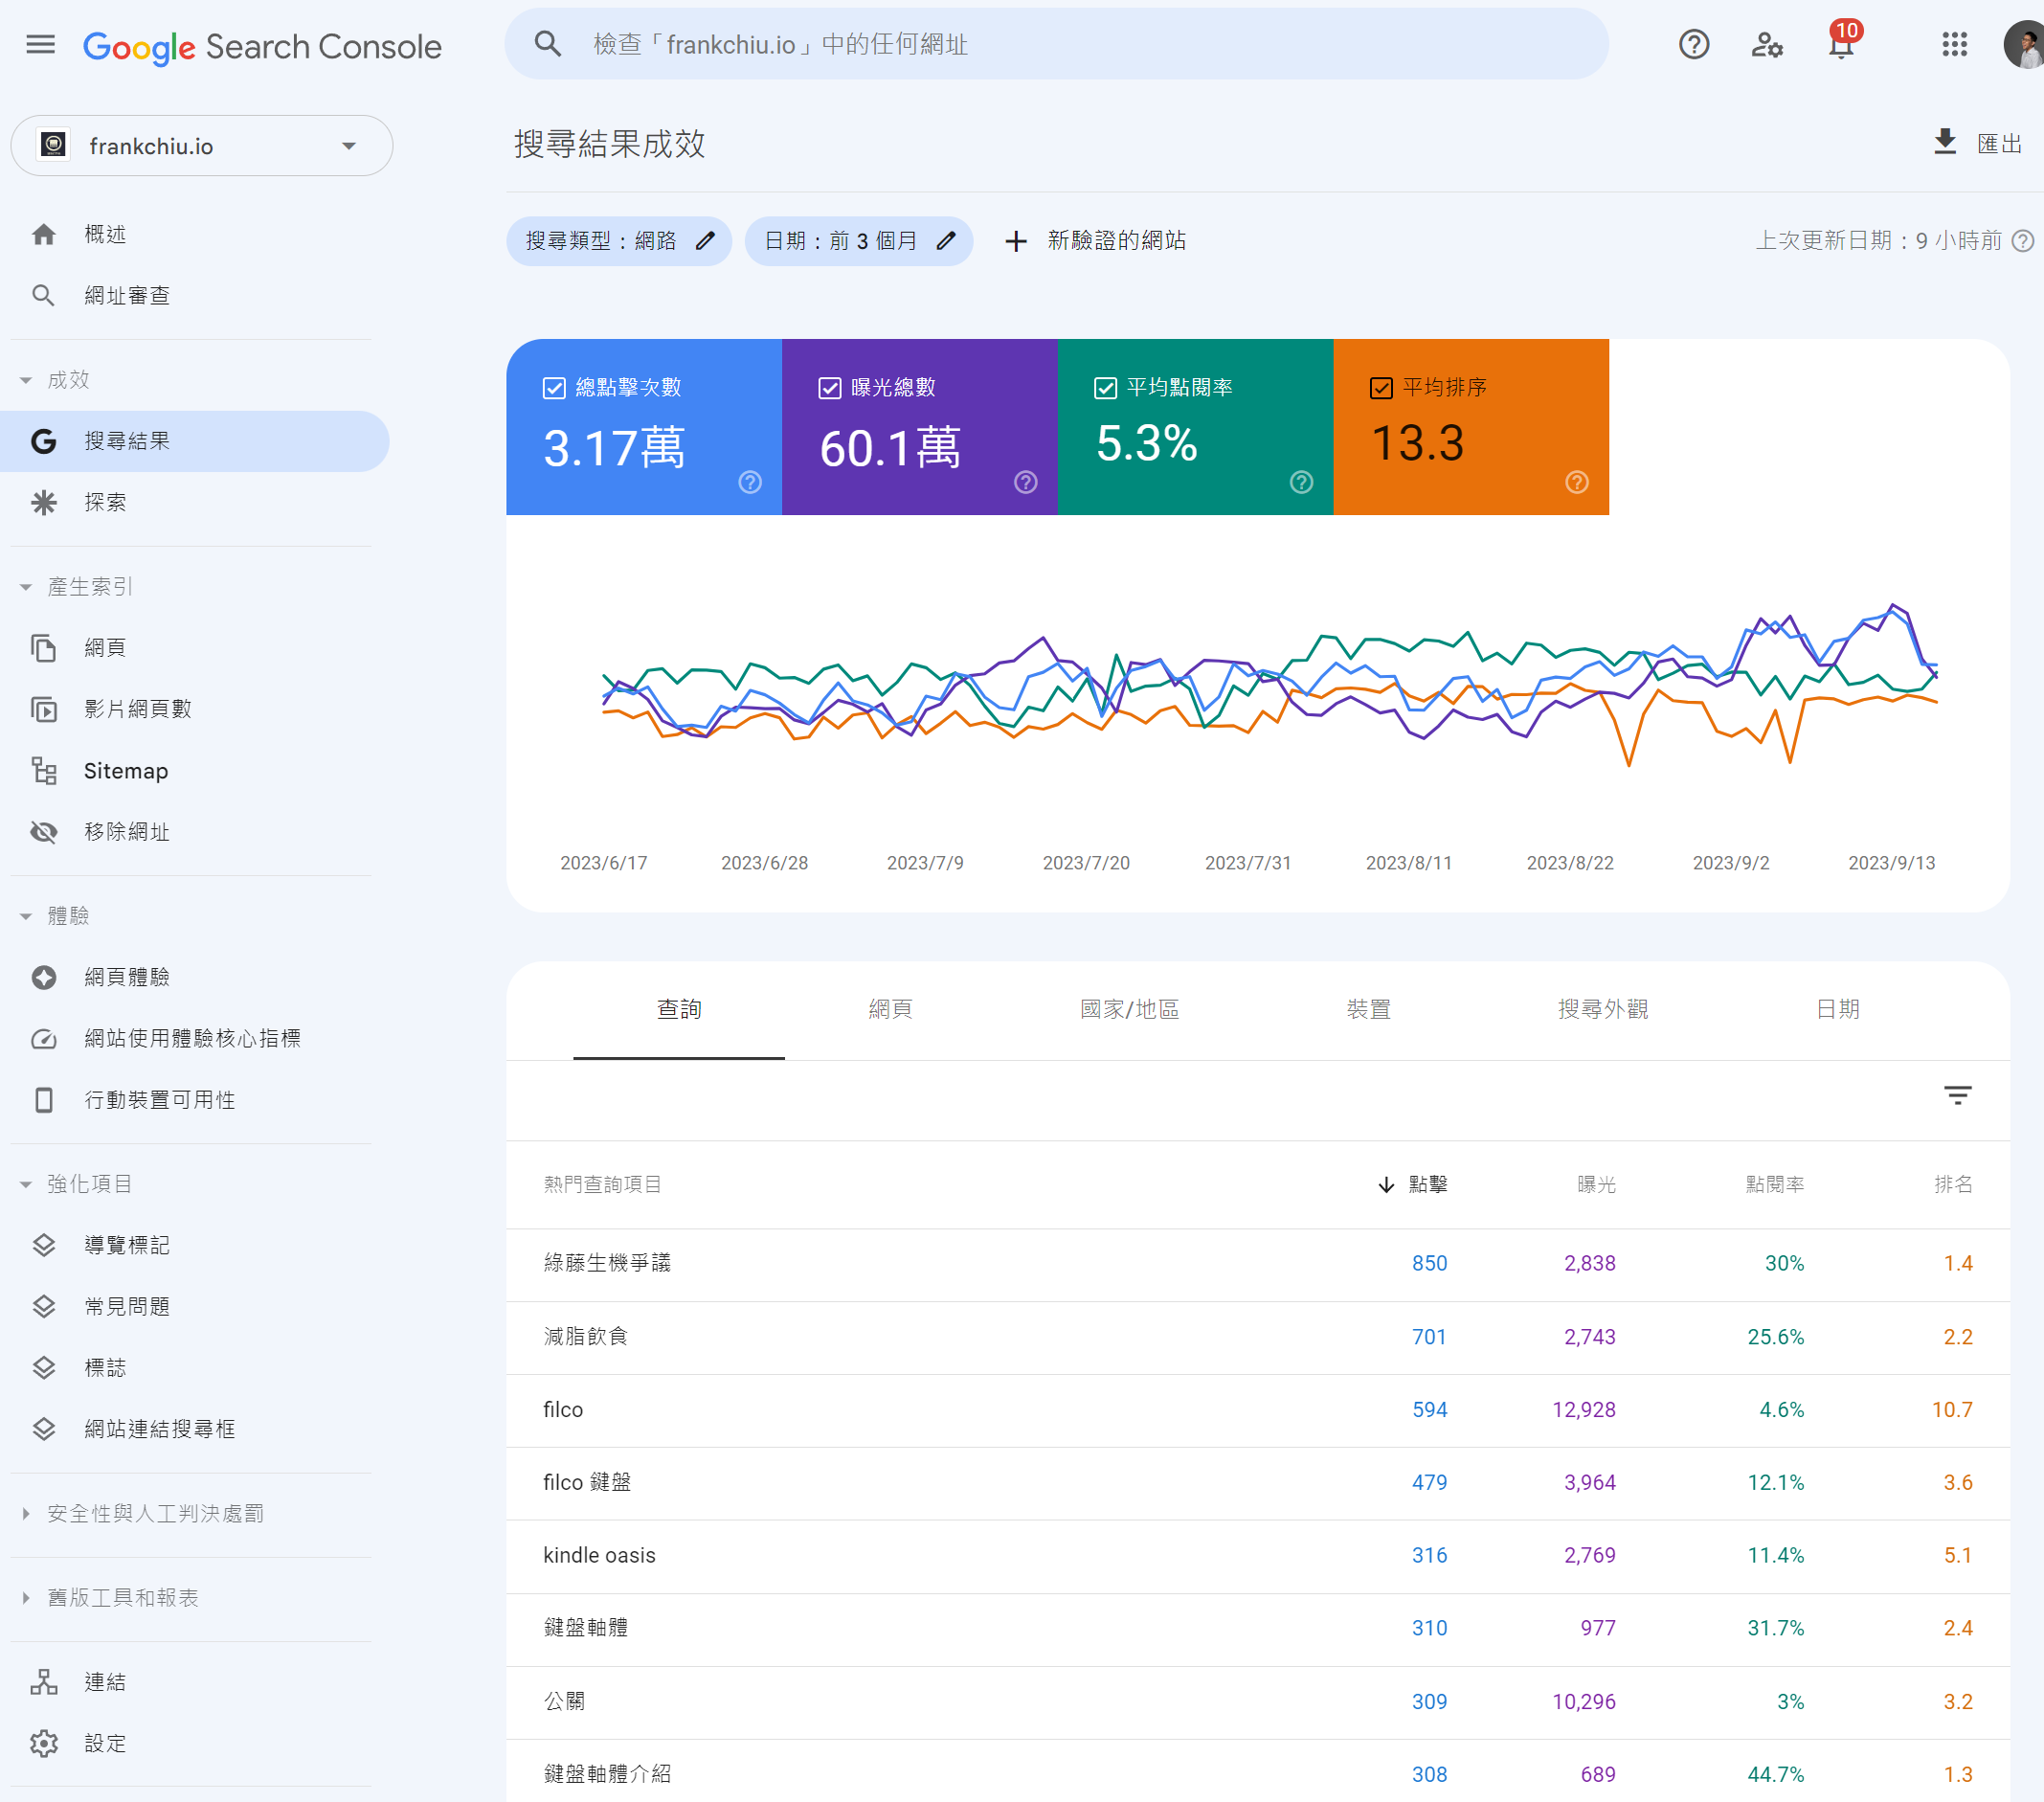Image resolution: width=2044 pixels, height=1802 pixels.
Task: Click the purple 曝光總數 metric card
Action: pos(918,428)
